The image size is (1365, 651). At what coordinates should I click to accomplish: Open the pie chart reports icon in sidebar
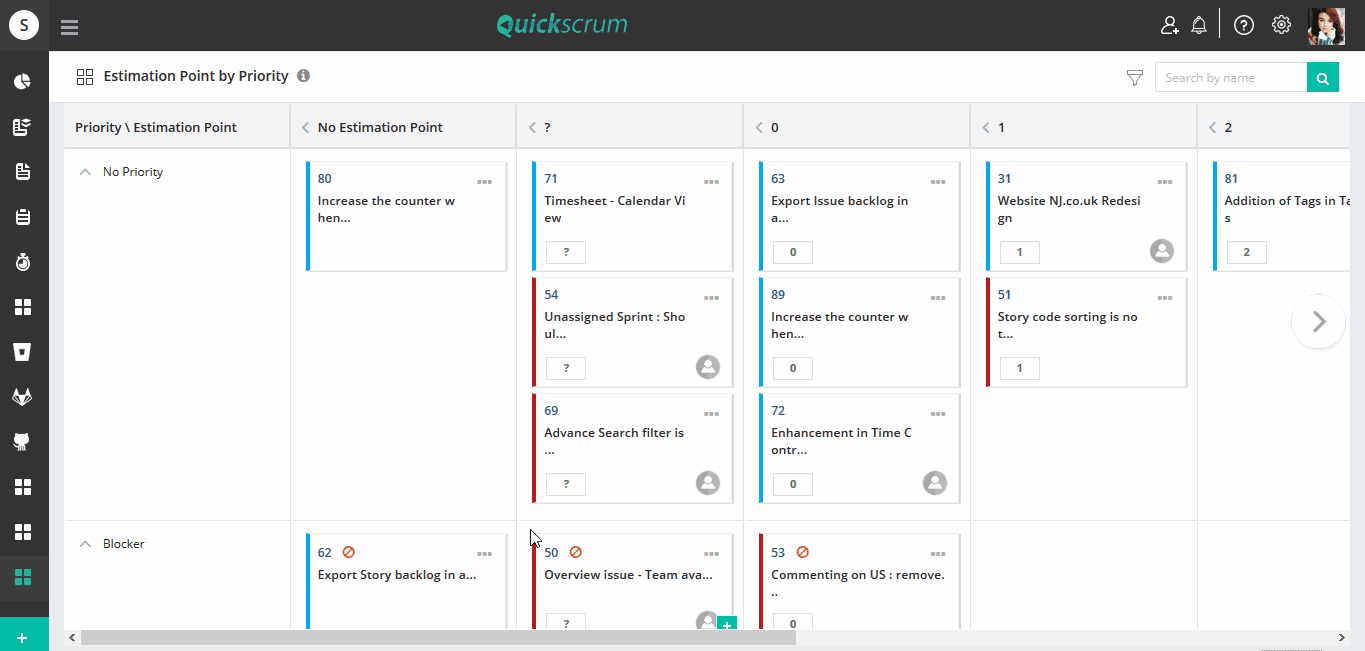[23, 81]
